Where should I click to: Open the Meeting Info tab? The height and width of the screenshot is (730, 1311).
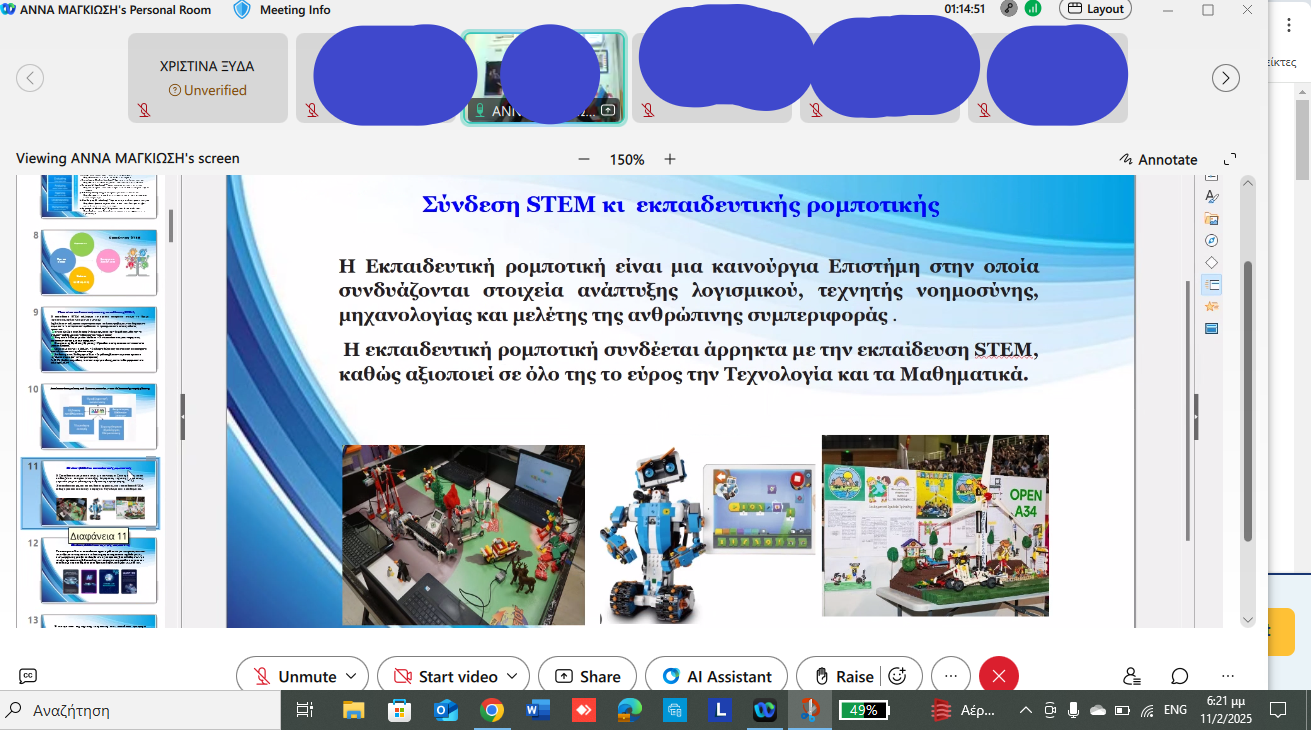point(294,10)
